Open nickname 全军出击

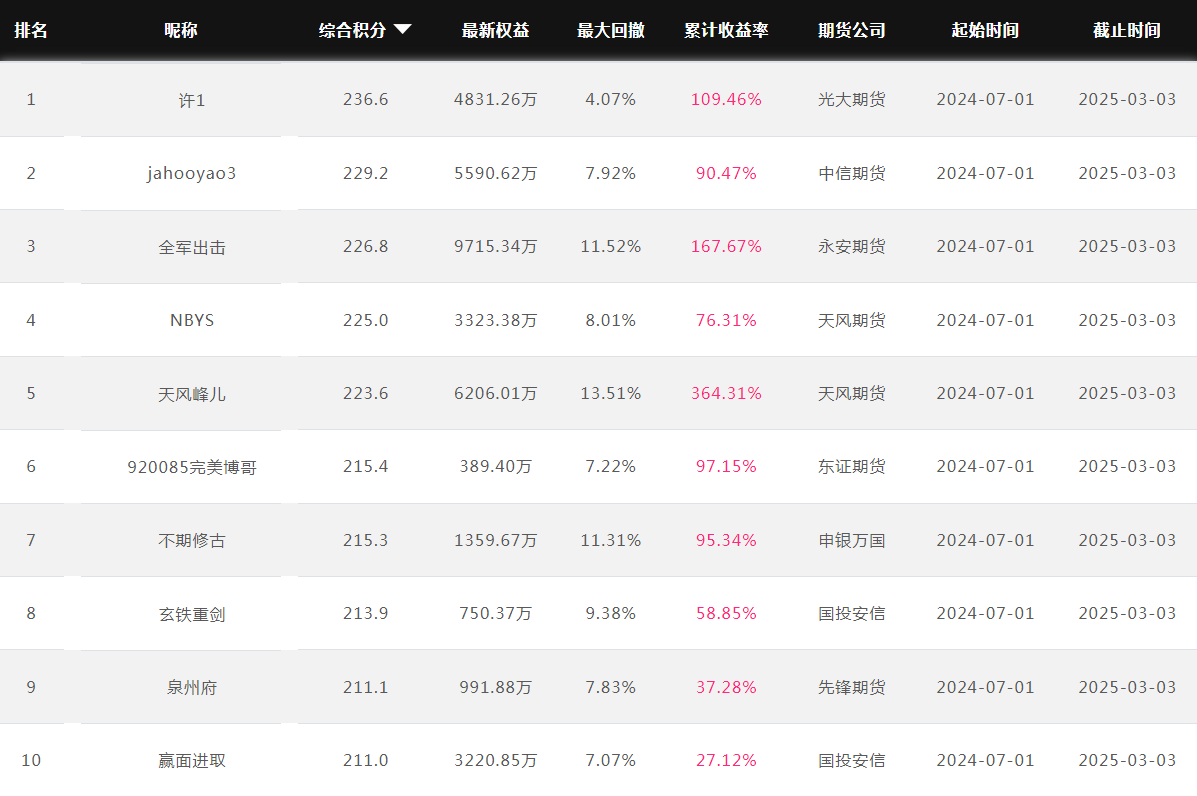(192, 247)
